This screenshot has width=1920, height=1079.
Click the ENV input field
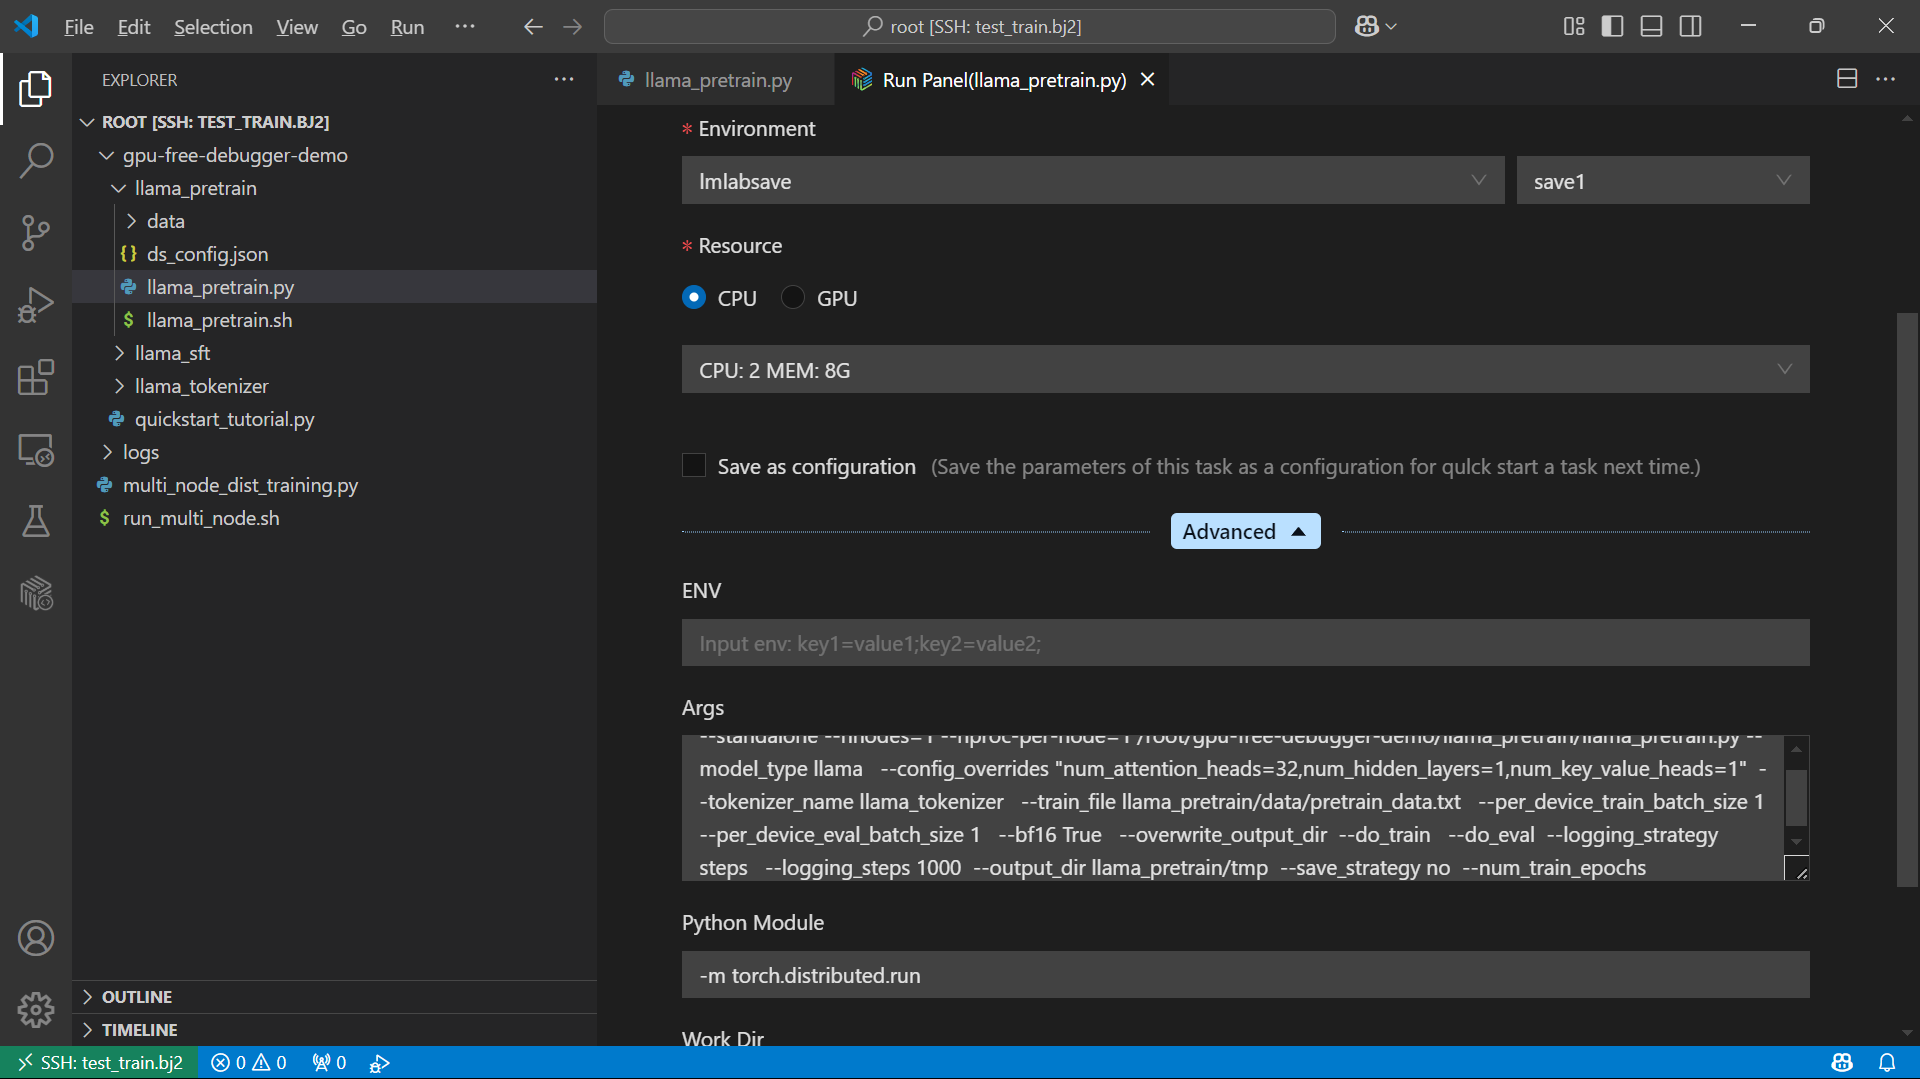coord(1245,643)
